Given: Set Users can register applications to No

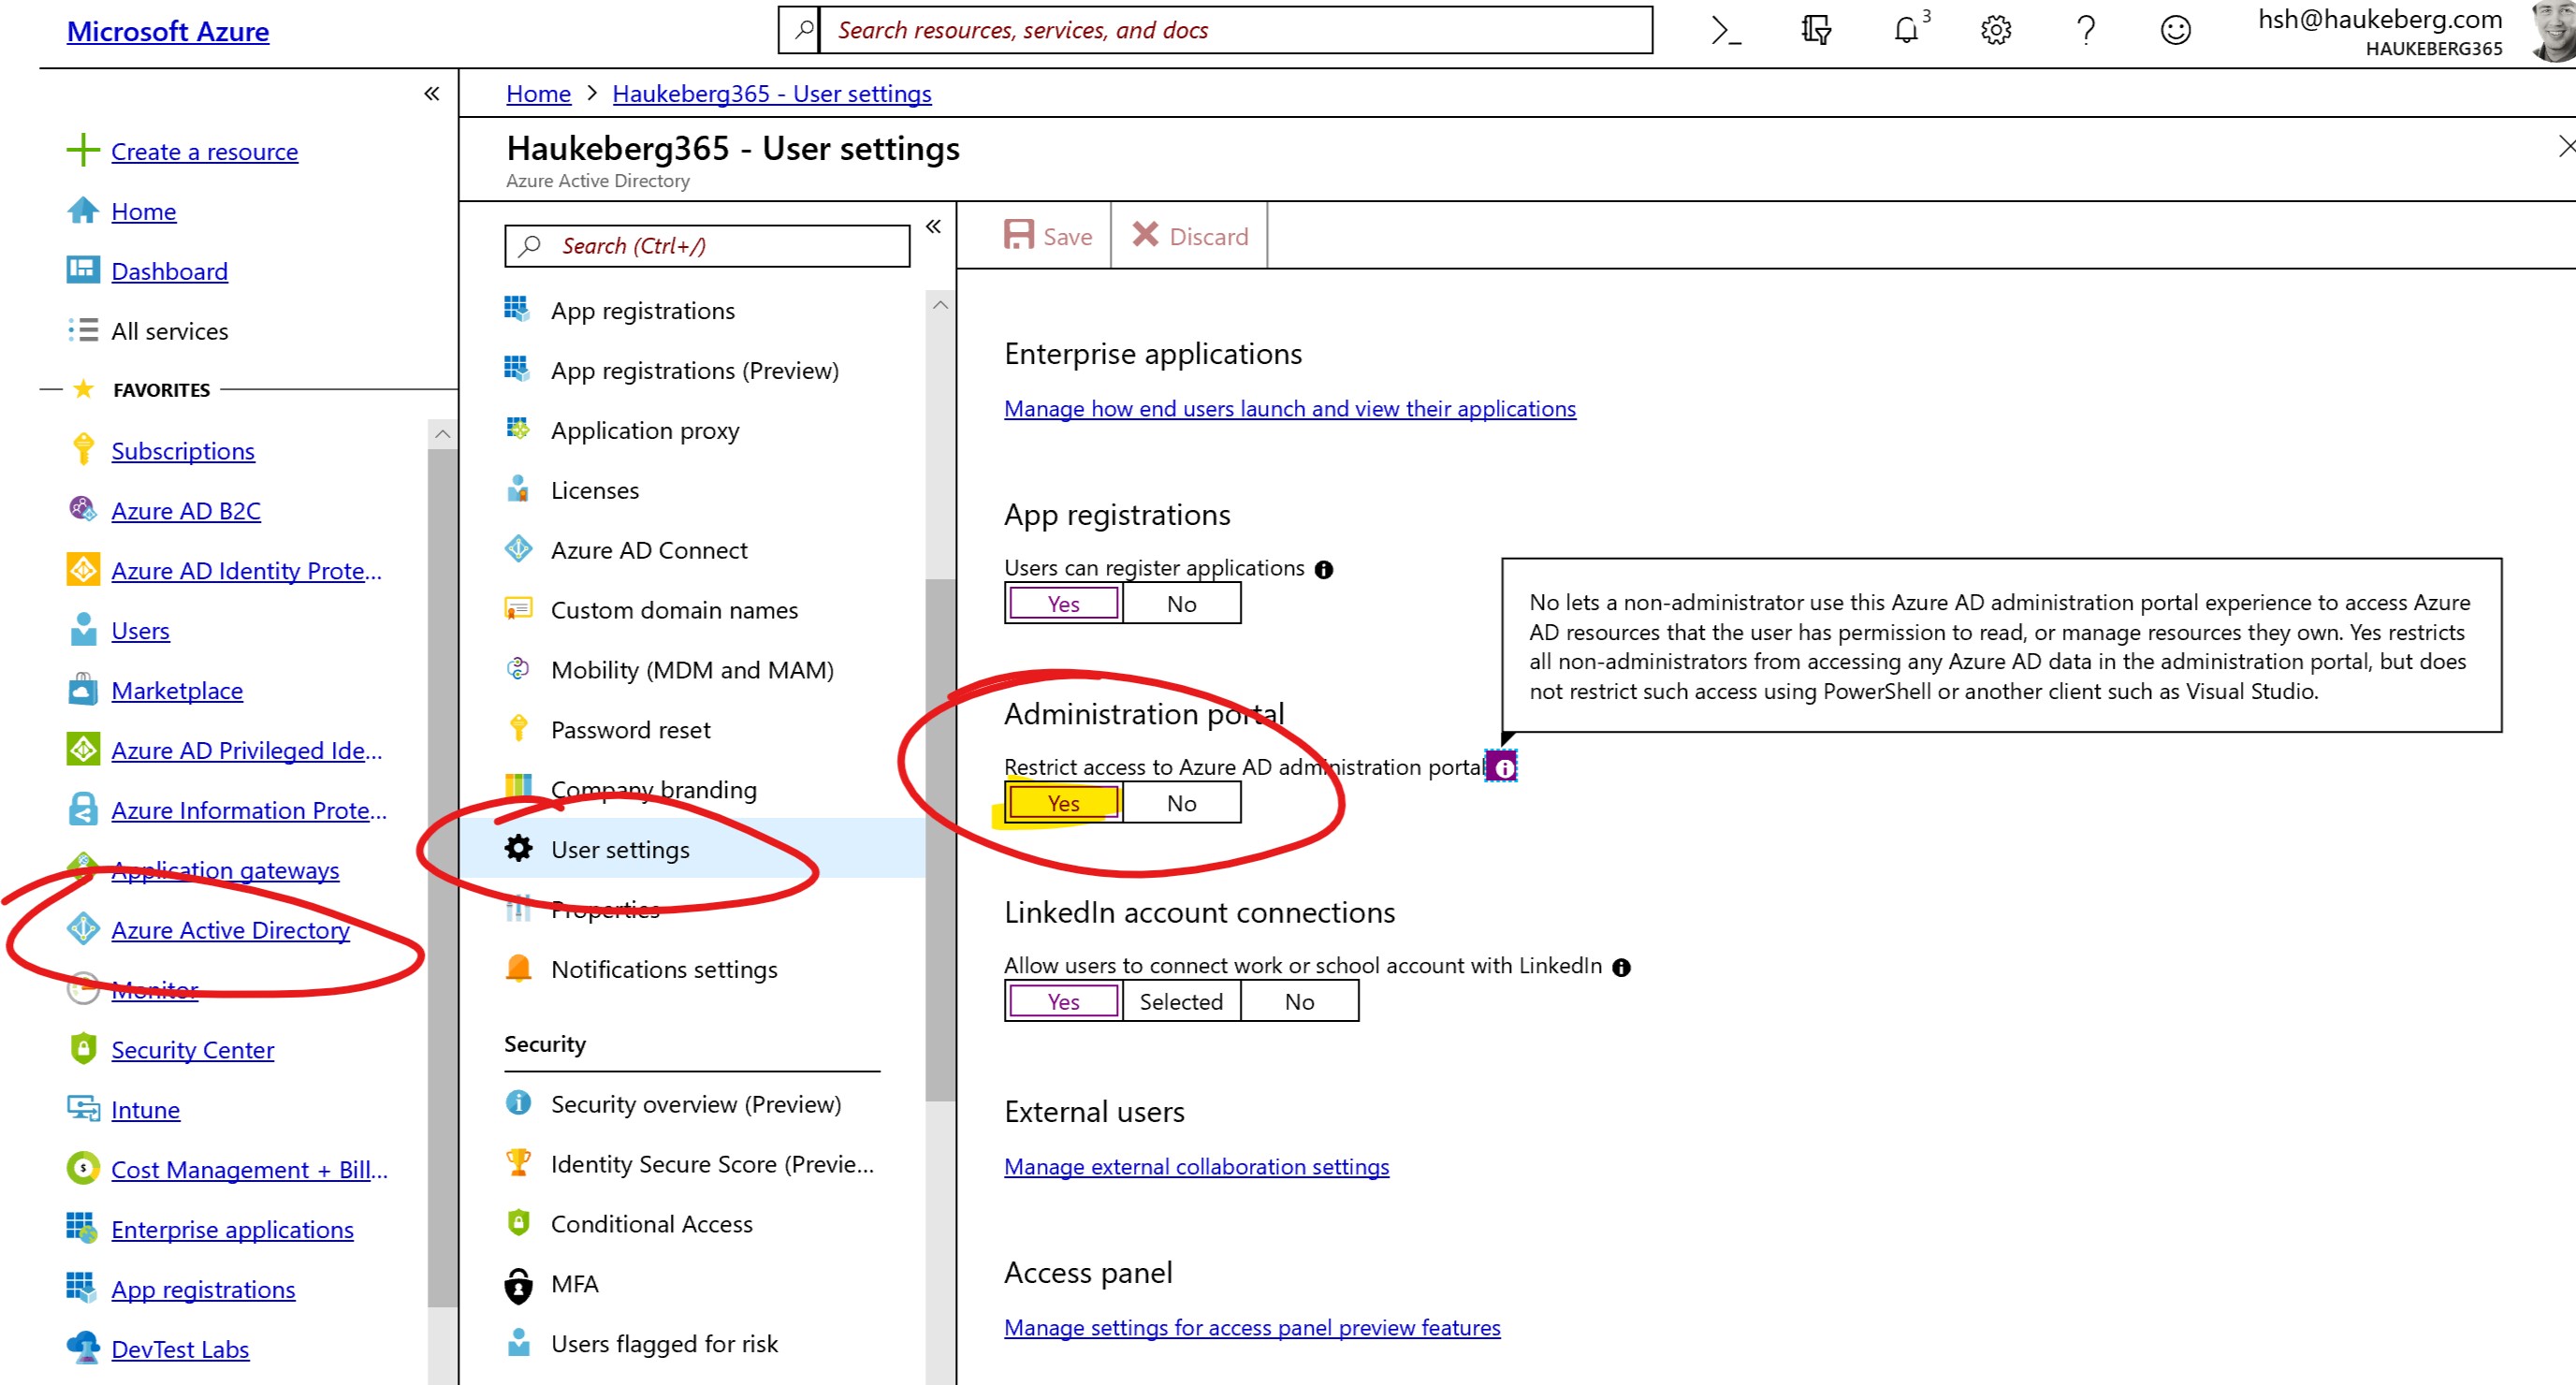Looking at the screenshot, I should (1181, 604).
